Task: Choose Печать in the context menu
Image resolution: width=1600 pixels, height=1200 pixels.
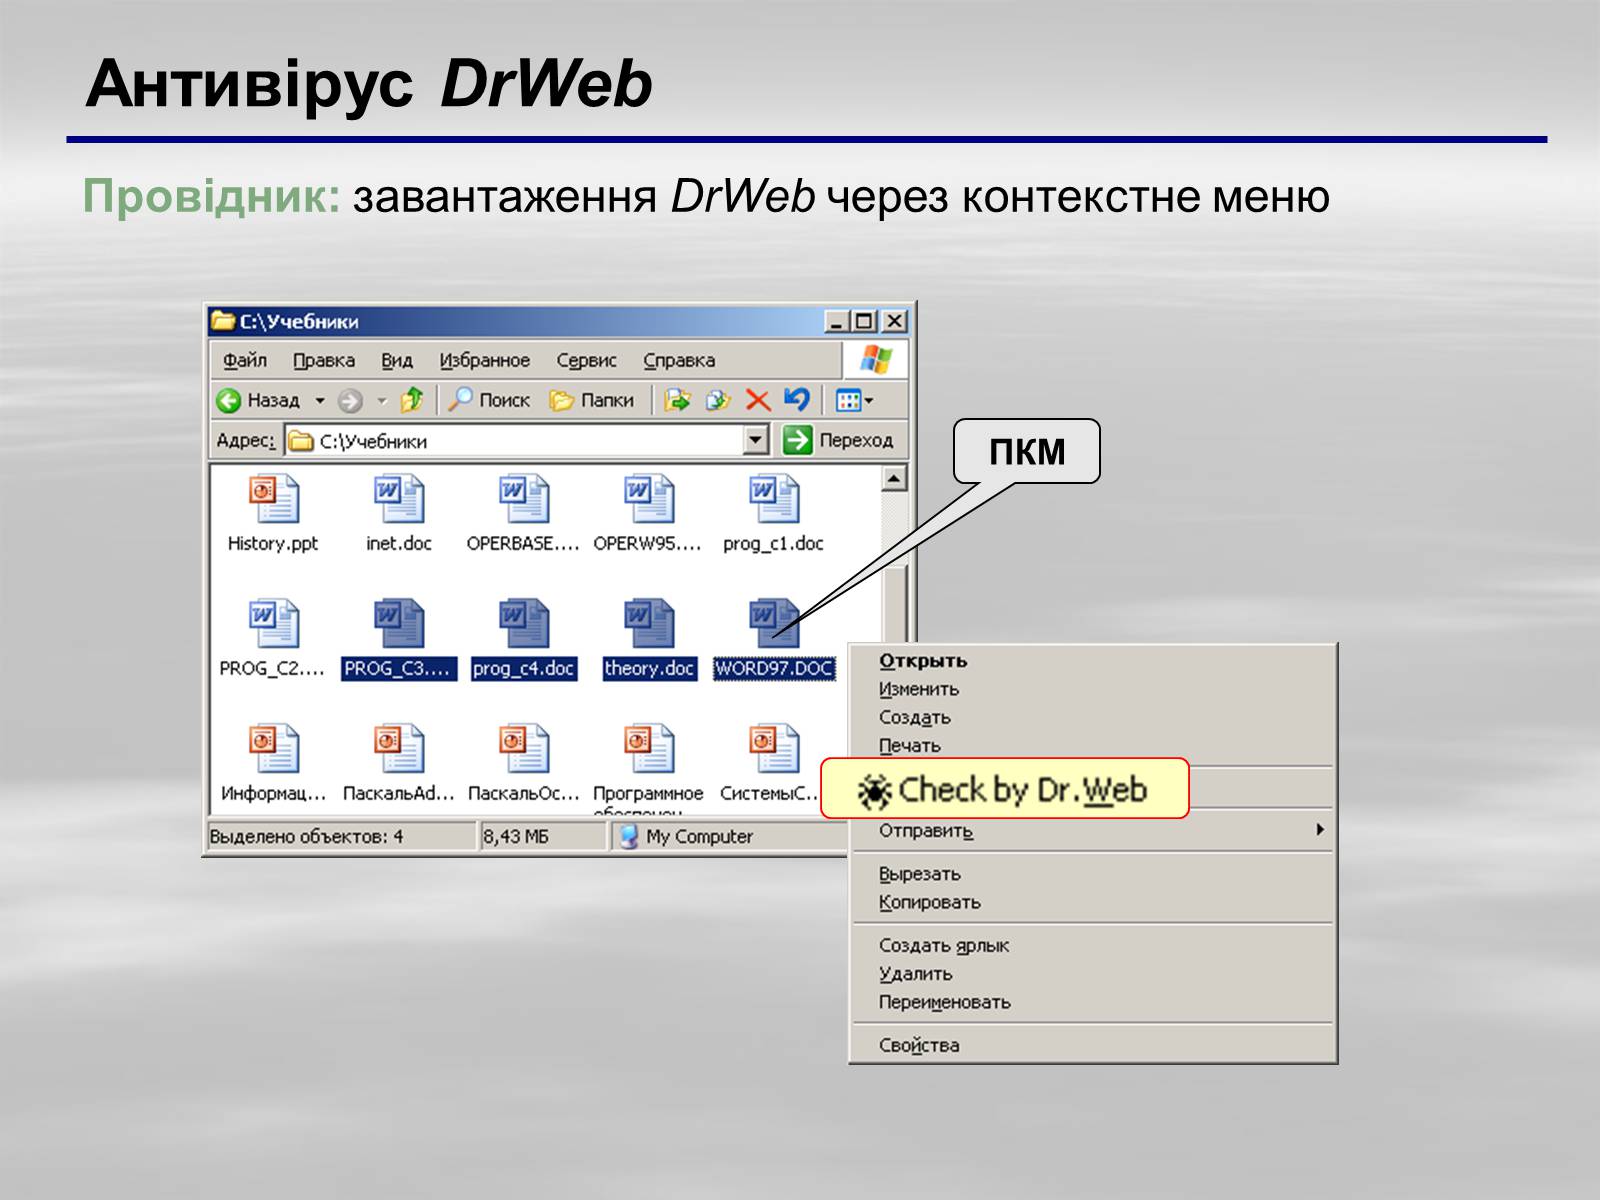Action: click(1093, 746)
